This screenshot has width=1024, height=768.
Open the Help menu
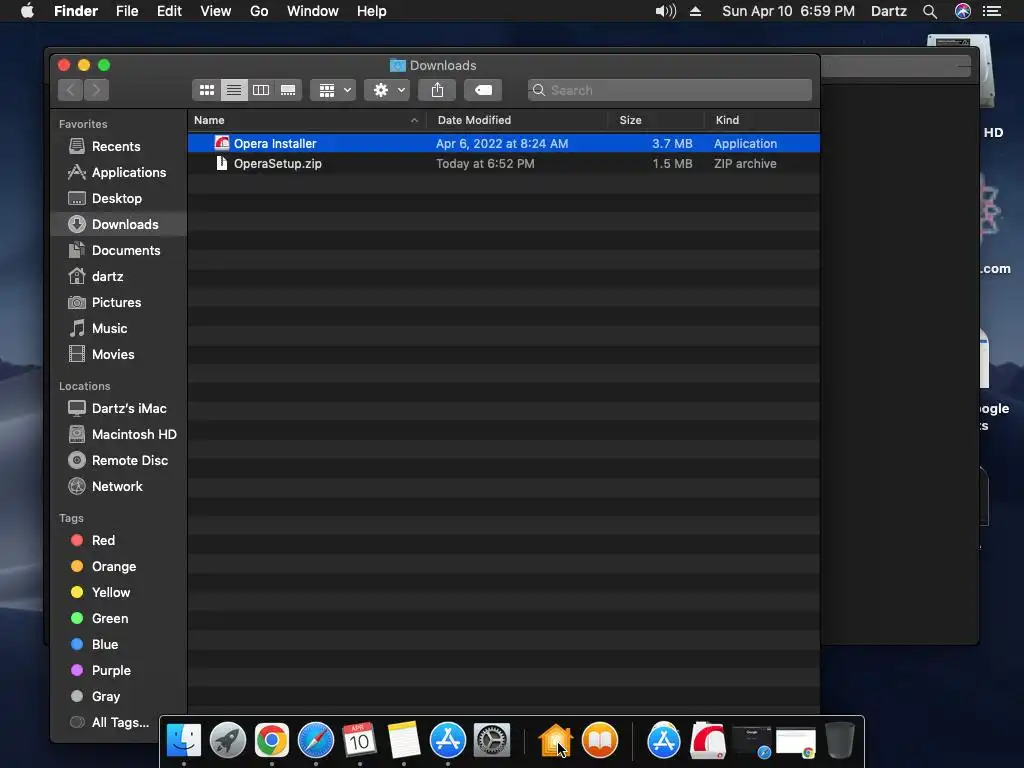tap(372, 11)
